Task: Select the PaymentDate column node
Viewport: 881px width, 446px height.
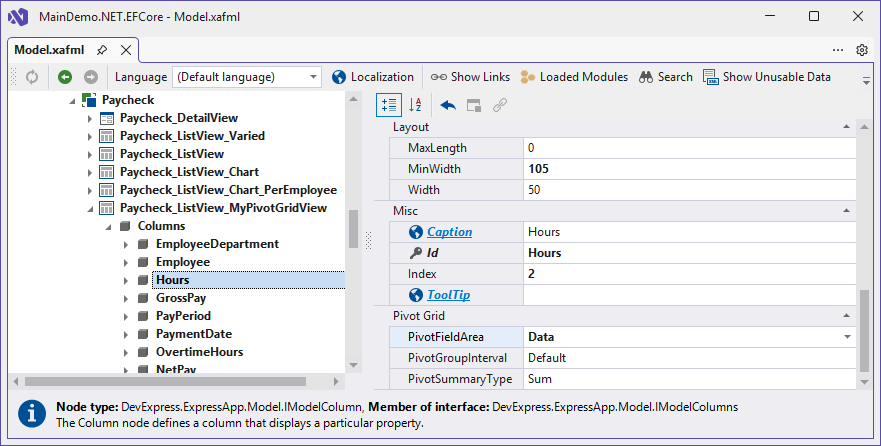Action: point(194,334)
